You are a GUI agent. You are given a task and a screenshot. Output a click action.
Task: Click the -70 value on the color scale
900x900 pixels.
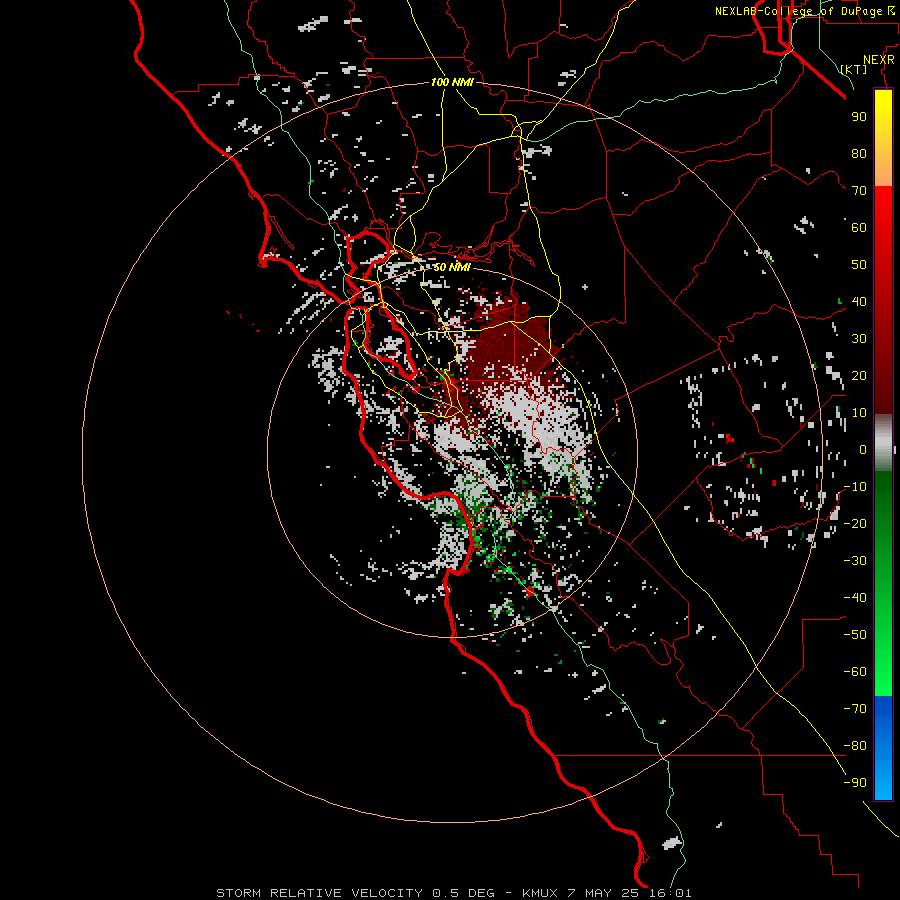855,709
